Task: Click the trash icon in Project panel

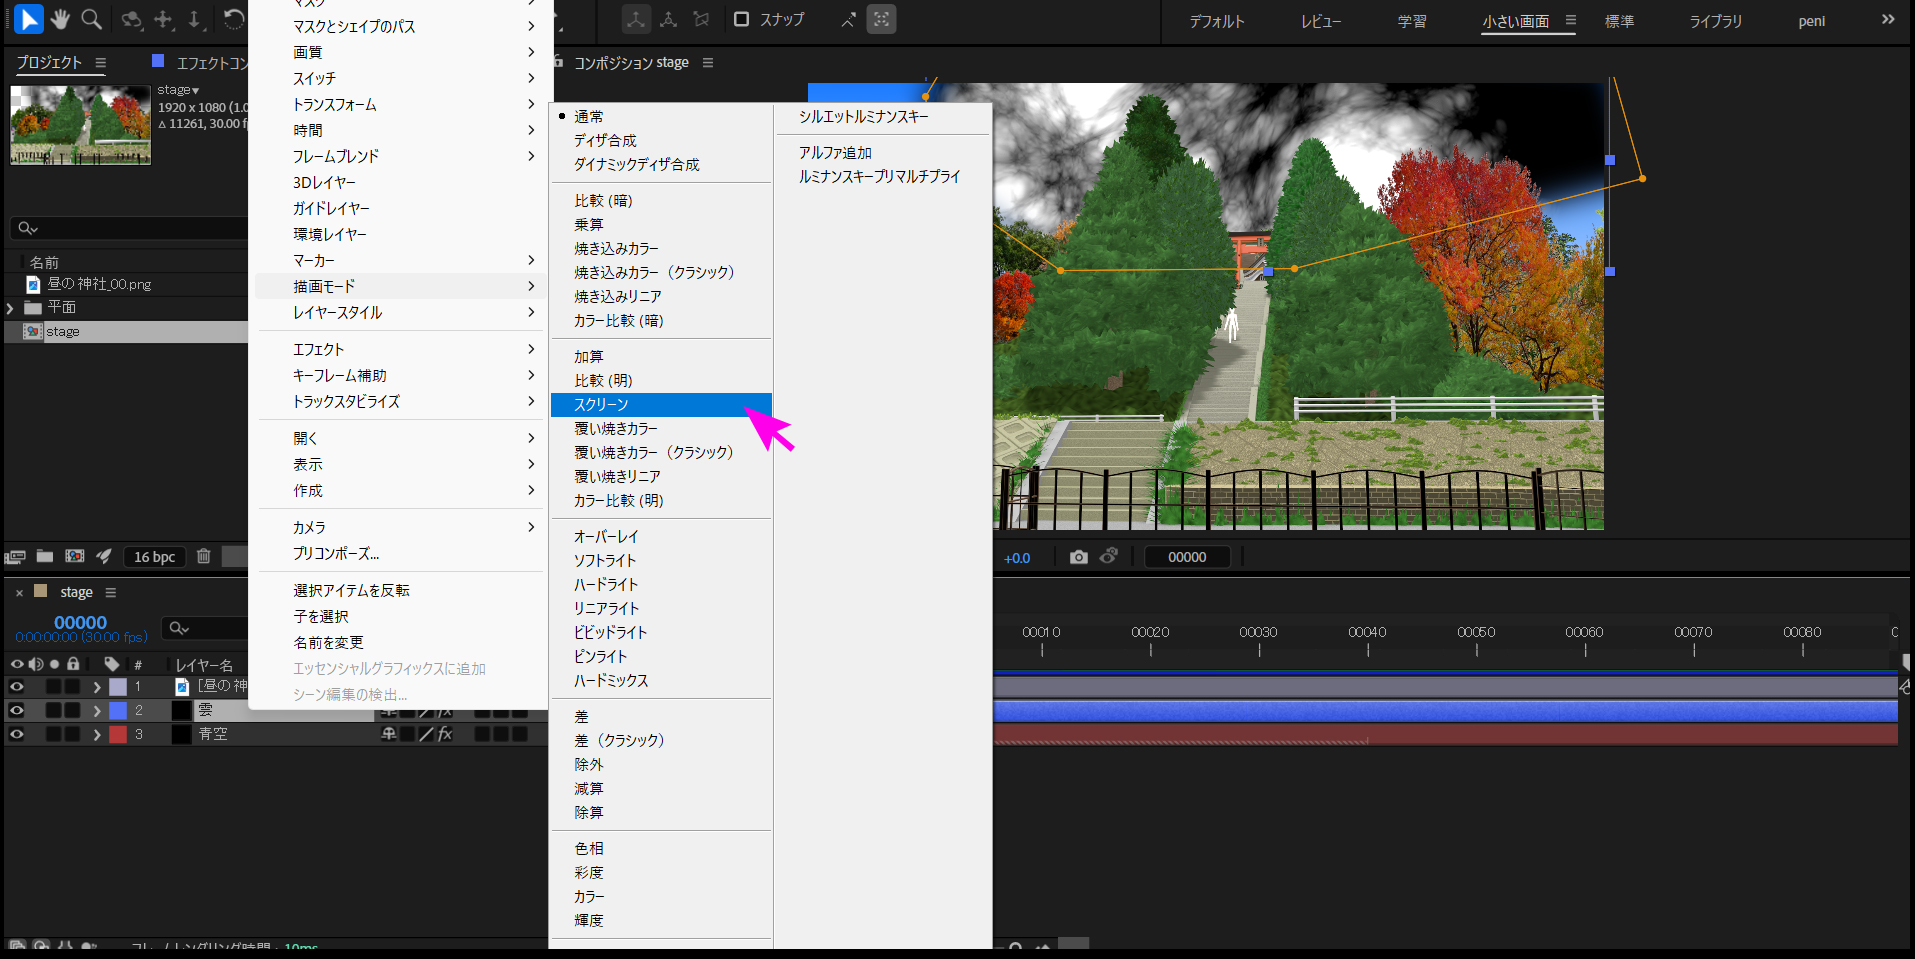Action: 204,556
